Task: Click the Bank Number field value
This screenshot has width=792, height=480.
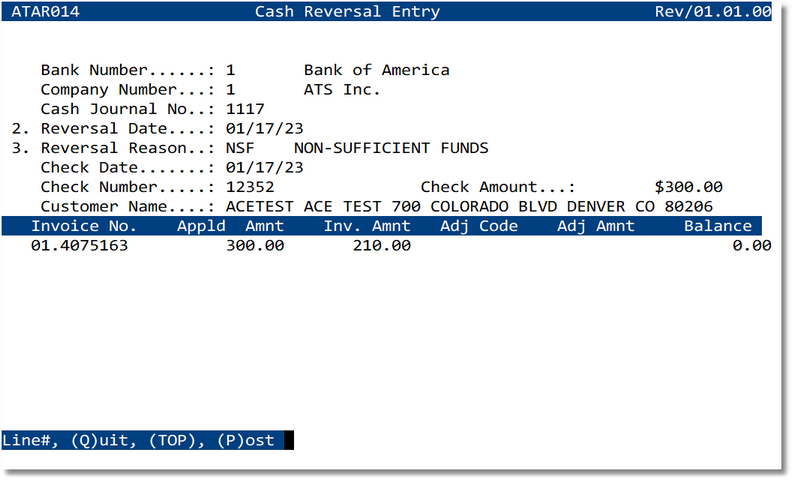Action: (231, 70)
